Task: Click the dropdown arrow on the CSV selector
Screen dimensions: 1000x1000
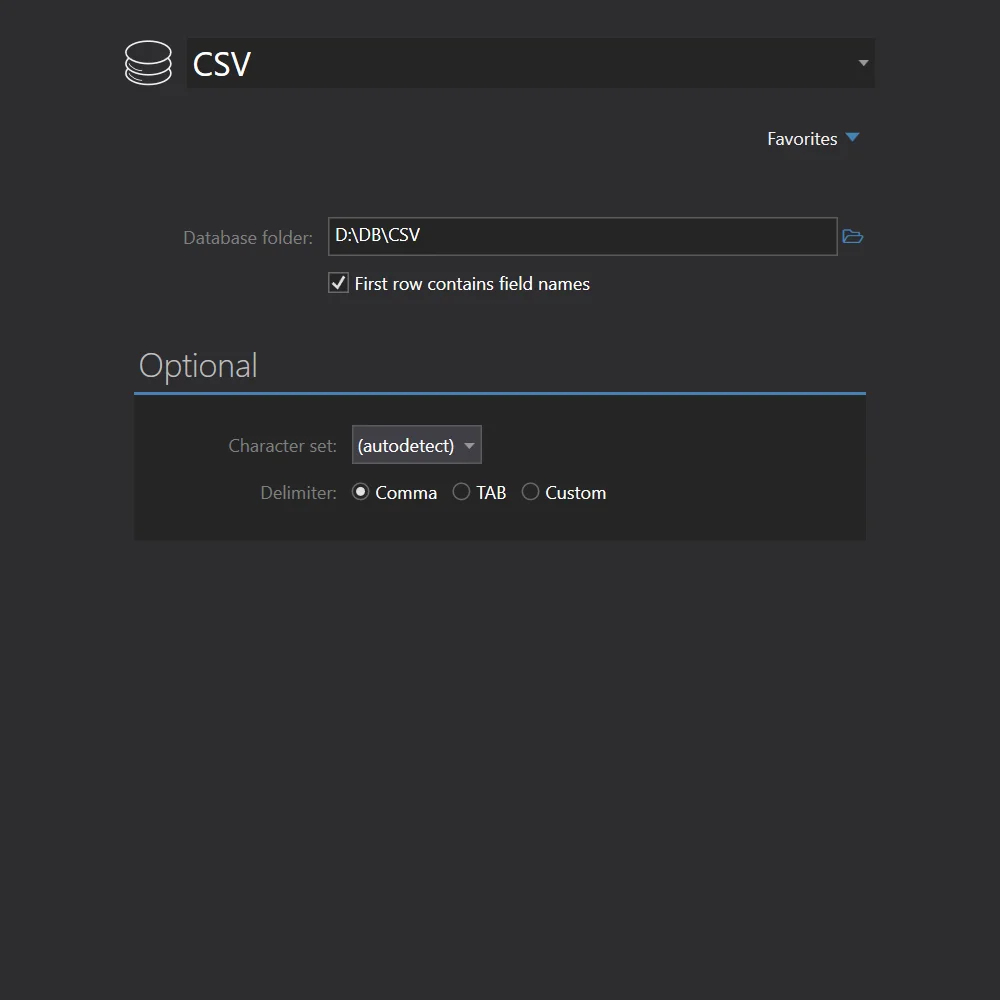Action: [x=862, y=62]
